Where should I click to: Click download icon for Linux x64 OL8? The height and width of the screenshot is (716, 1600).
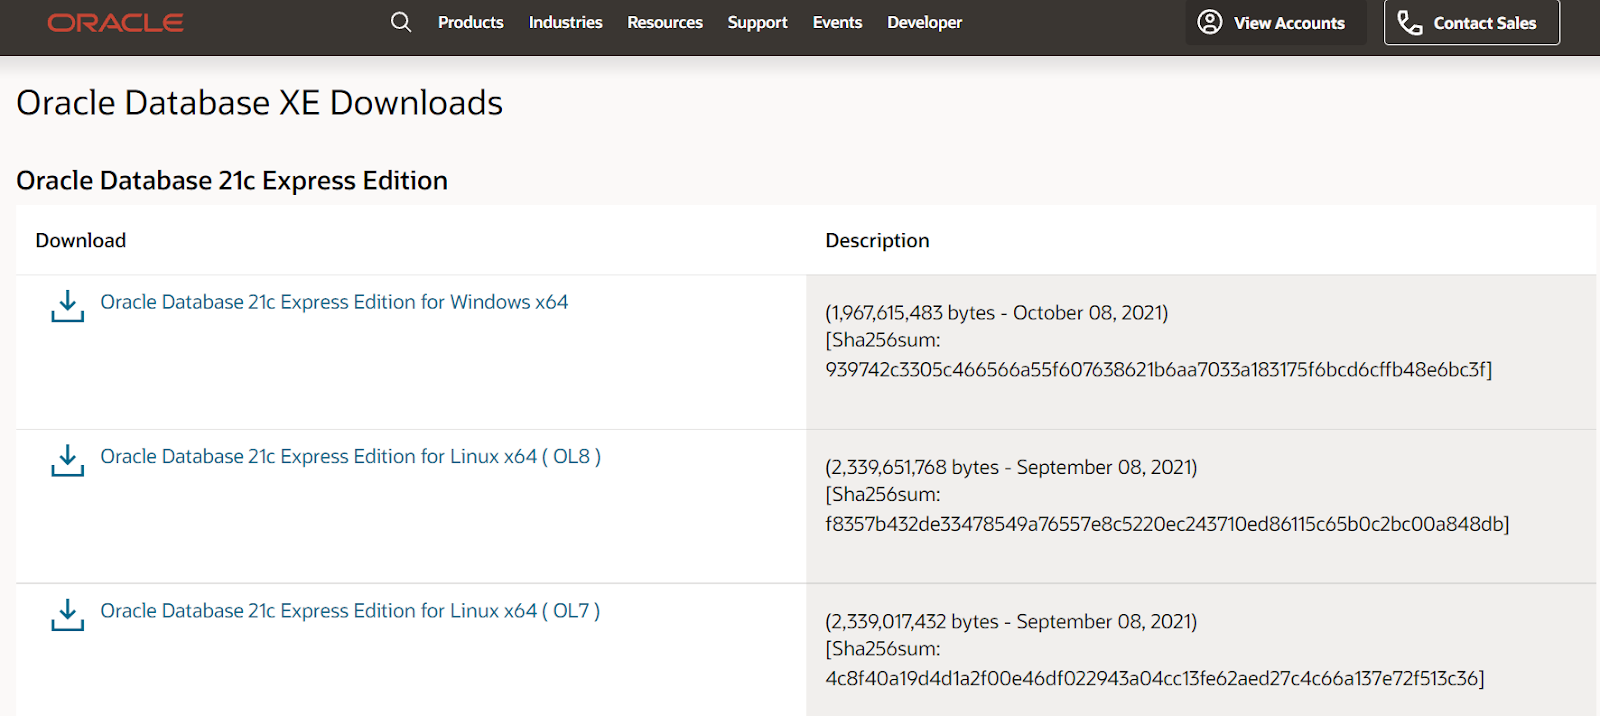click(68, 460)
